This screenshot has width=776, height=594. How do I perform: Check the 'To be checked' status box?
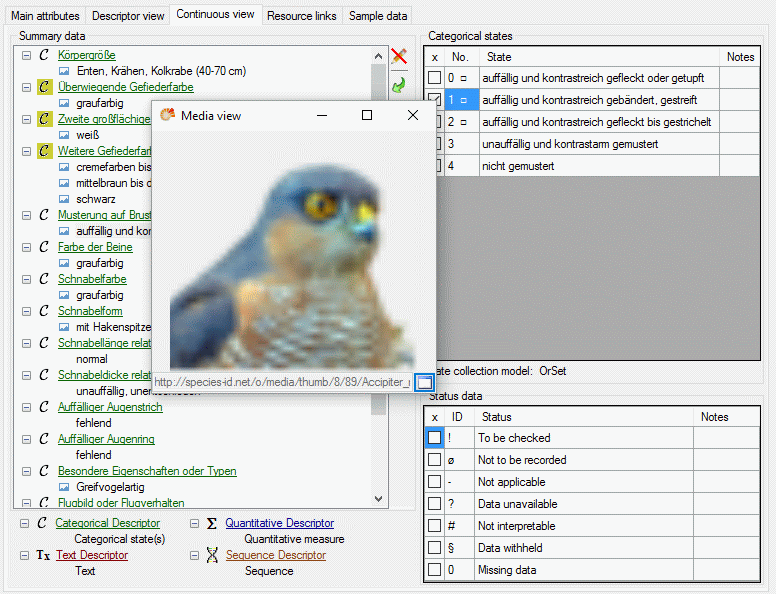click(x=434, y=438)
